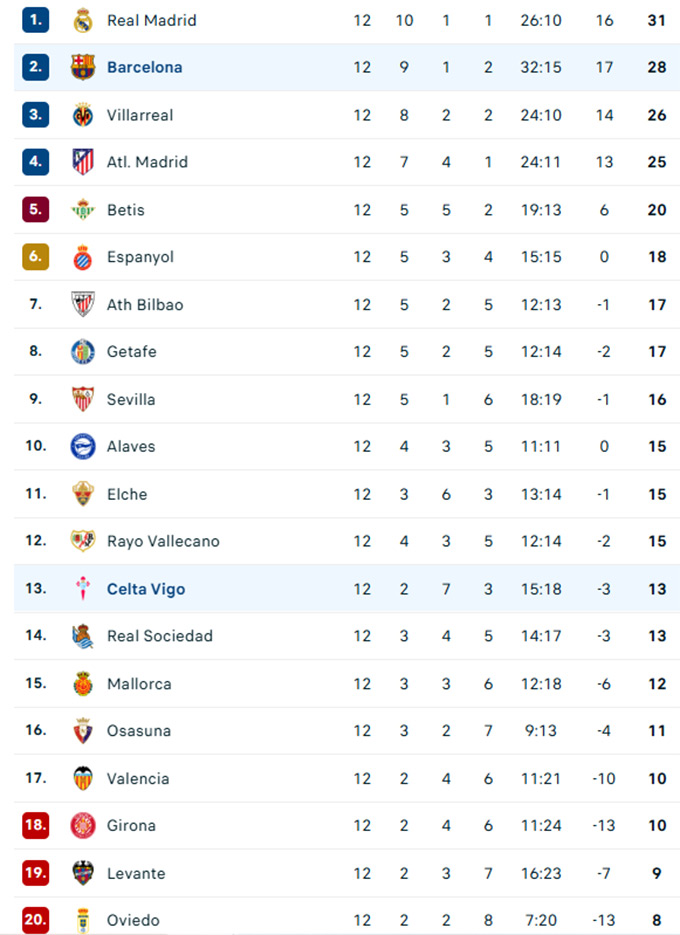680x935 pixels.
Task: Click the maroon rank 5 badge
Action: [x=36, y=210]
